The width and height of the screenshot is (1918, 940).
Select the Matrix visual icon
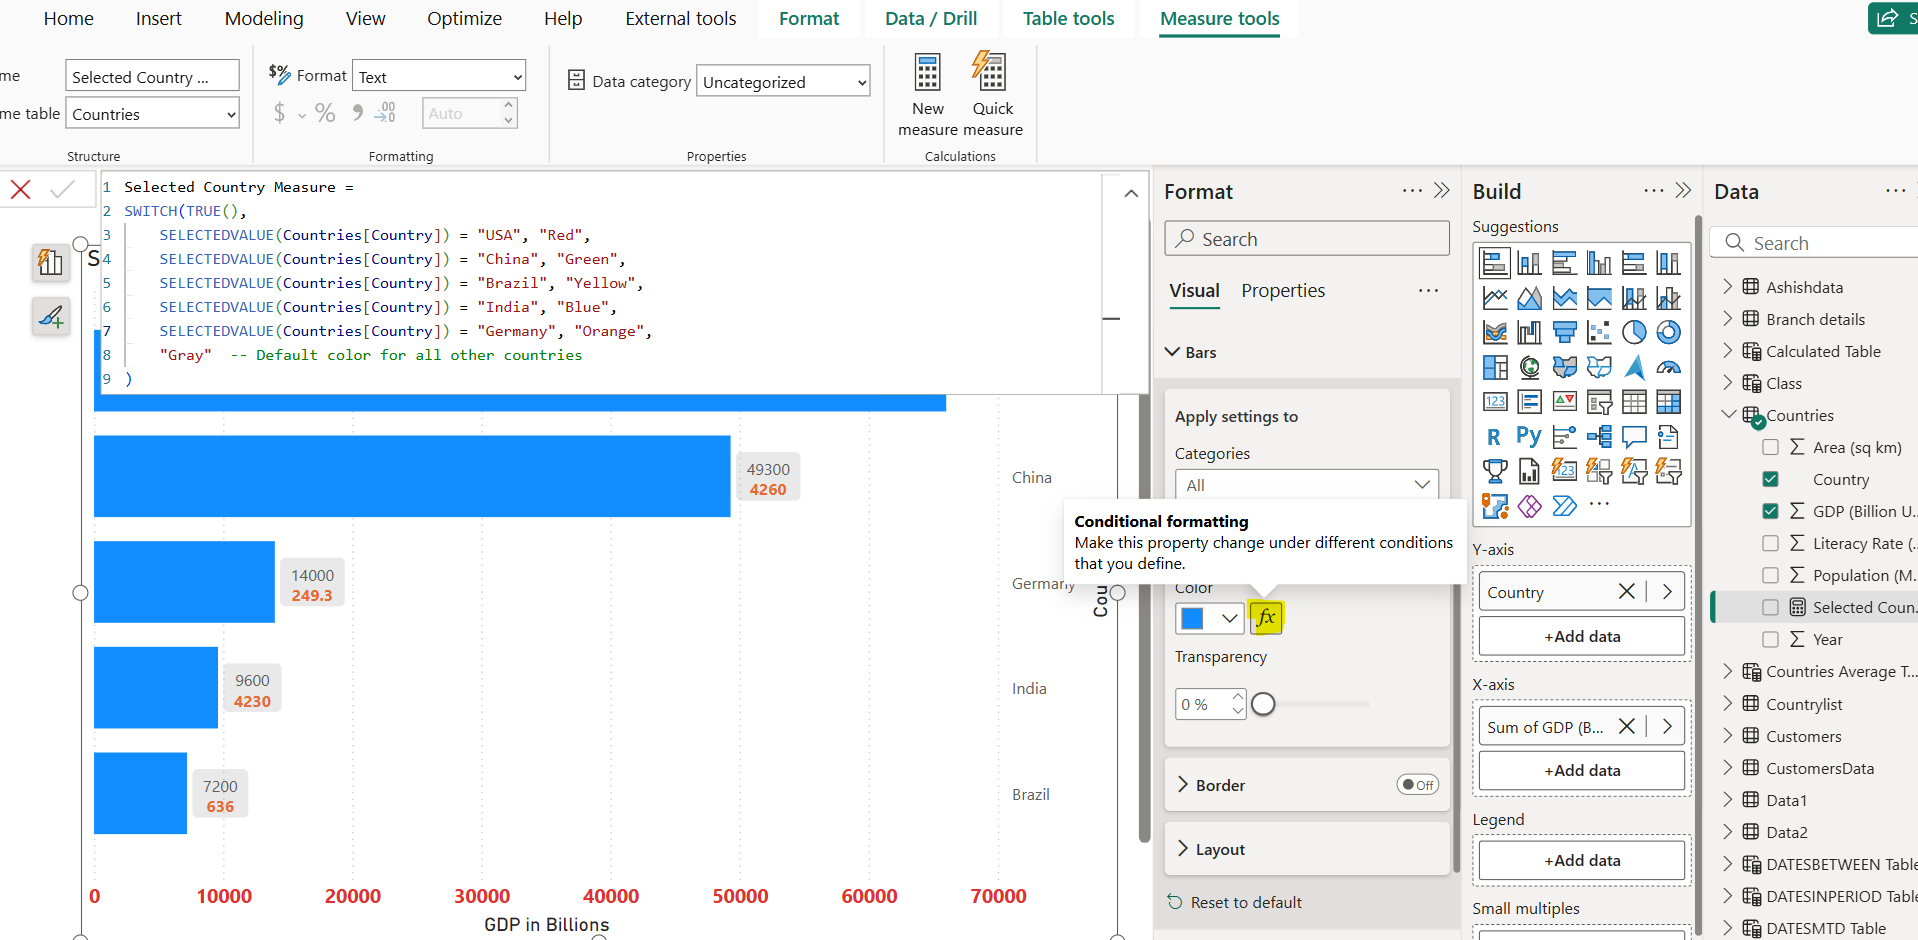point(1669,401)
